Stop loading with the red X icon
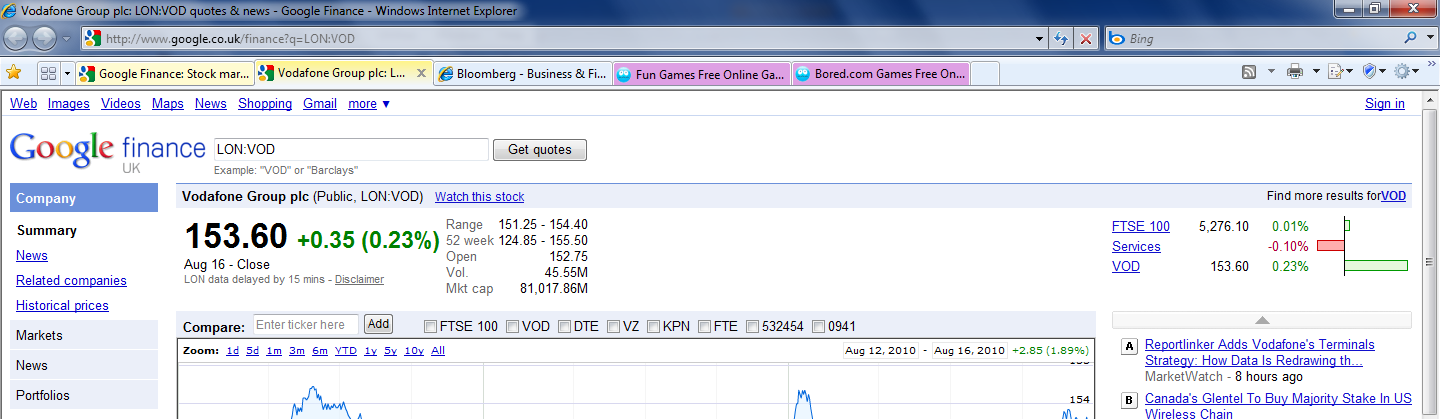 pos(1086,39)
